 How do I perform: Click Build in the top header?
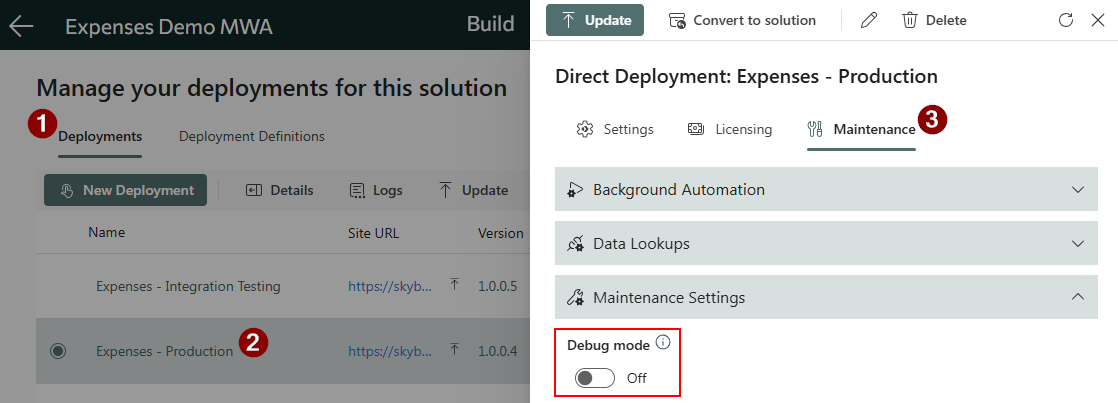[x=491, y=24]
